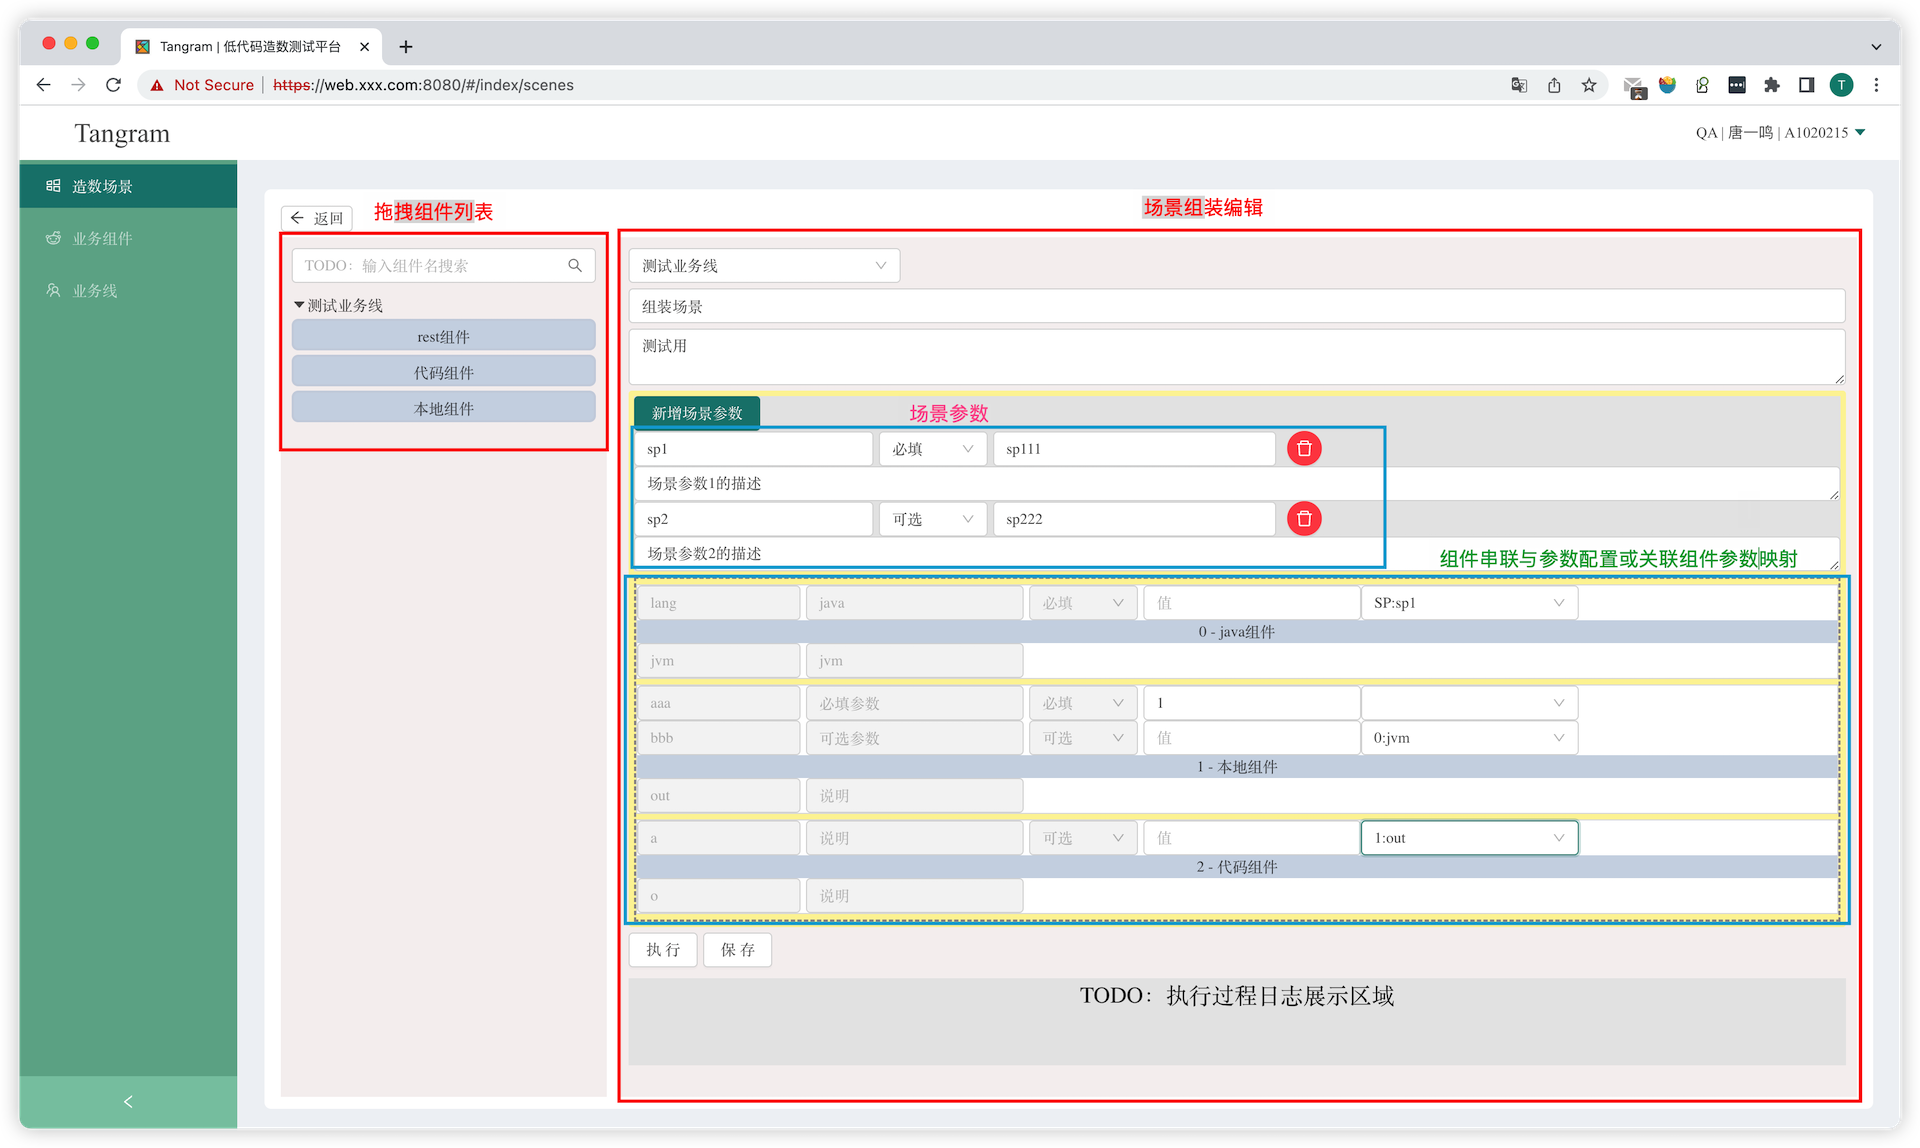Image resolution: width=1920 pixels, height=1148 pixels.
Task: Click the 新增场景参数 button
Action: (697, 413)
